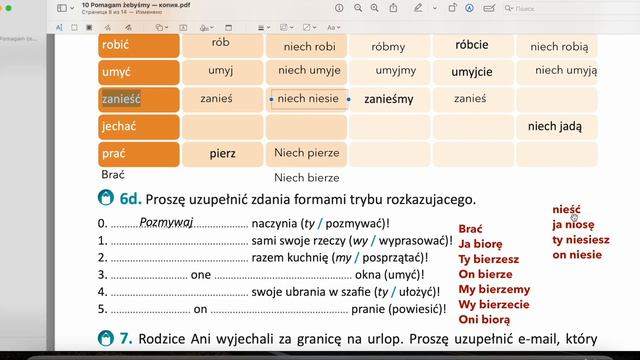Open the fill color dropdown
The image size is (640, 360).
(310, 27)
